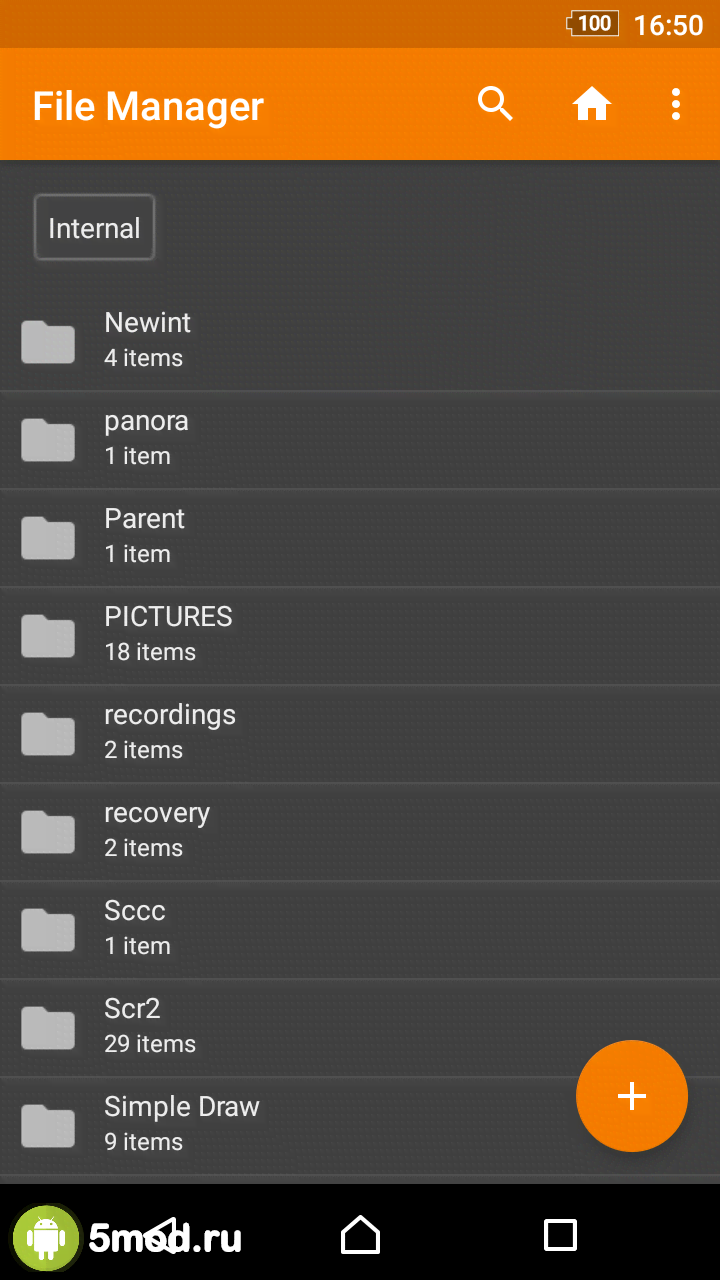Tap the recovery folder icon
The height and width of the screenshot is (1280, 720).
coord(48,831)
